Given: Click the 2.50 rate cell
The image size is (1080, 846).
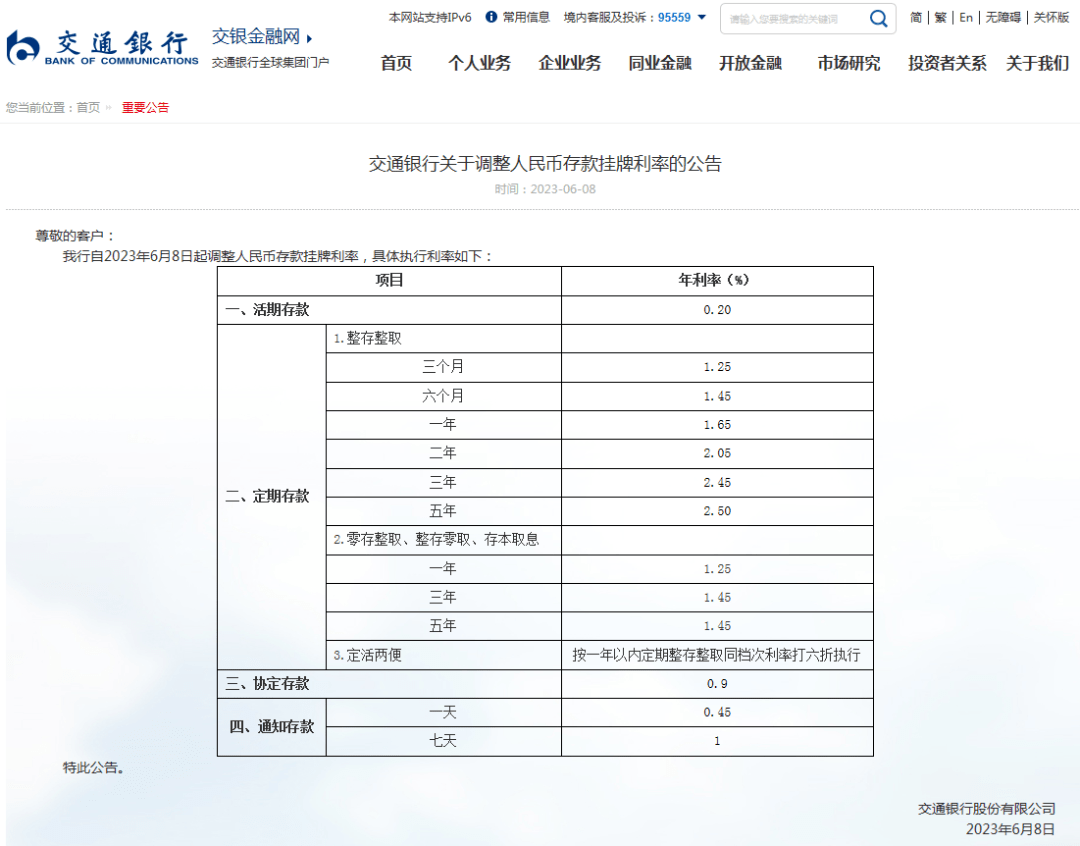Looking at the screenshot, I should (717, 511).
